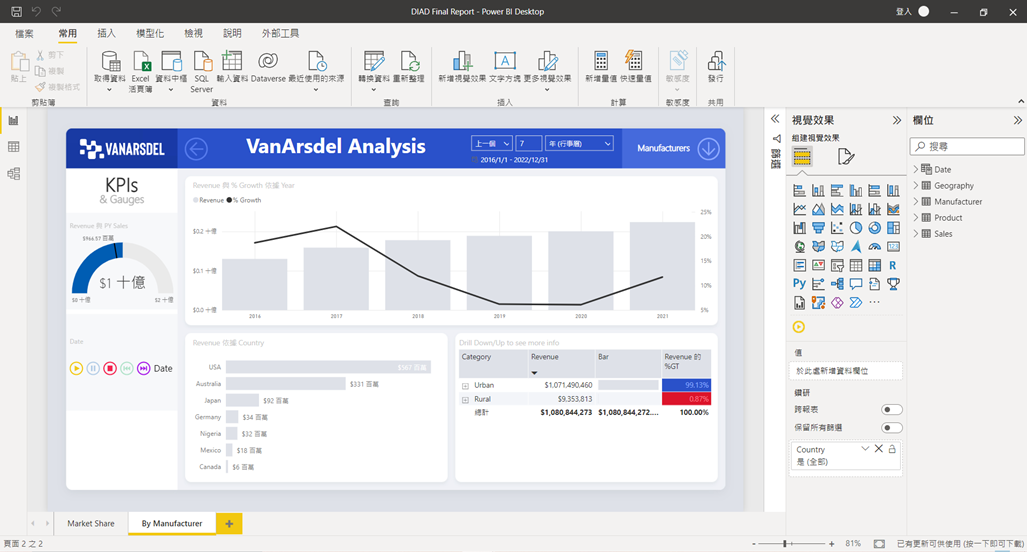Select the R script visual

coord(893,265)
